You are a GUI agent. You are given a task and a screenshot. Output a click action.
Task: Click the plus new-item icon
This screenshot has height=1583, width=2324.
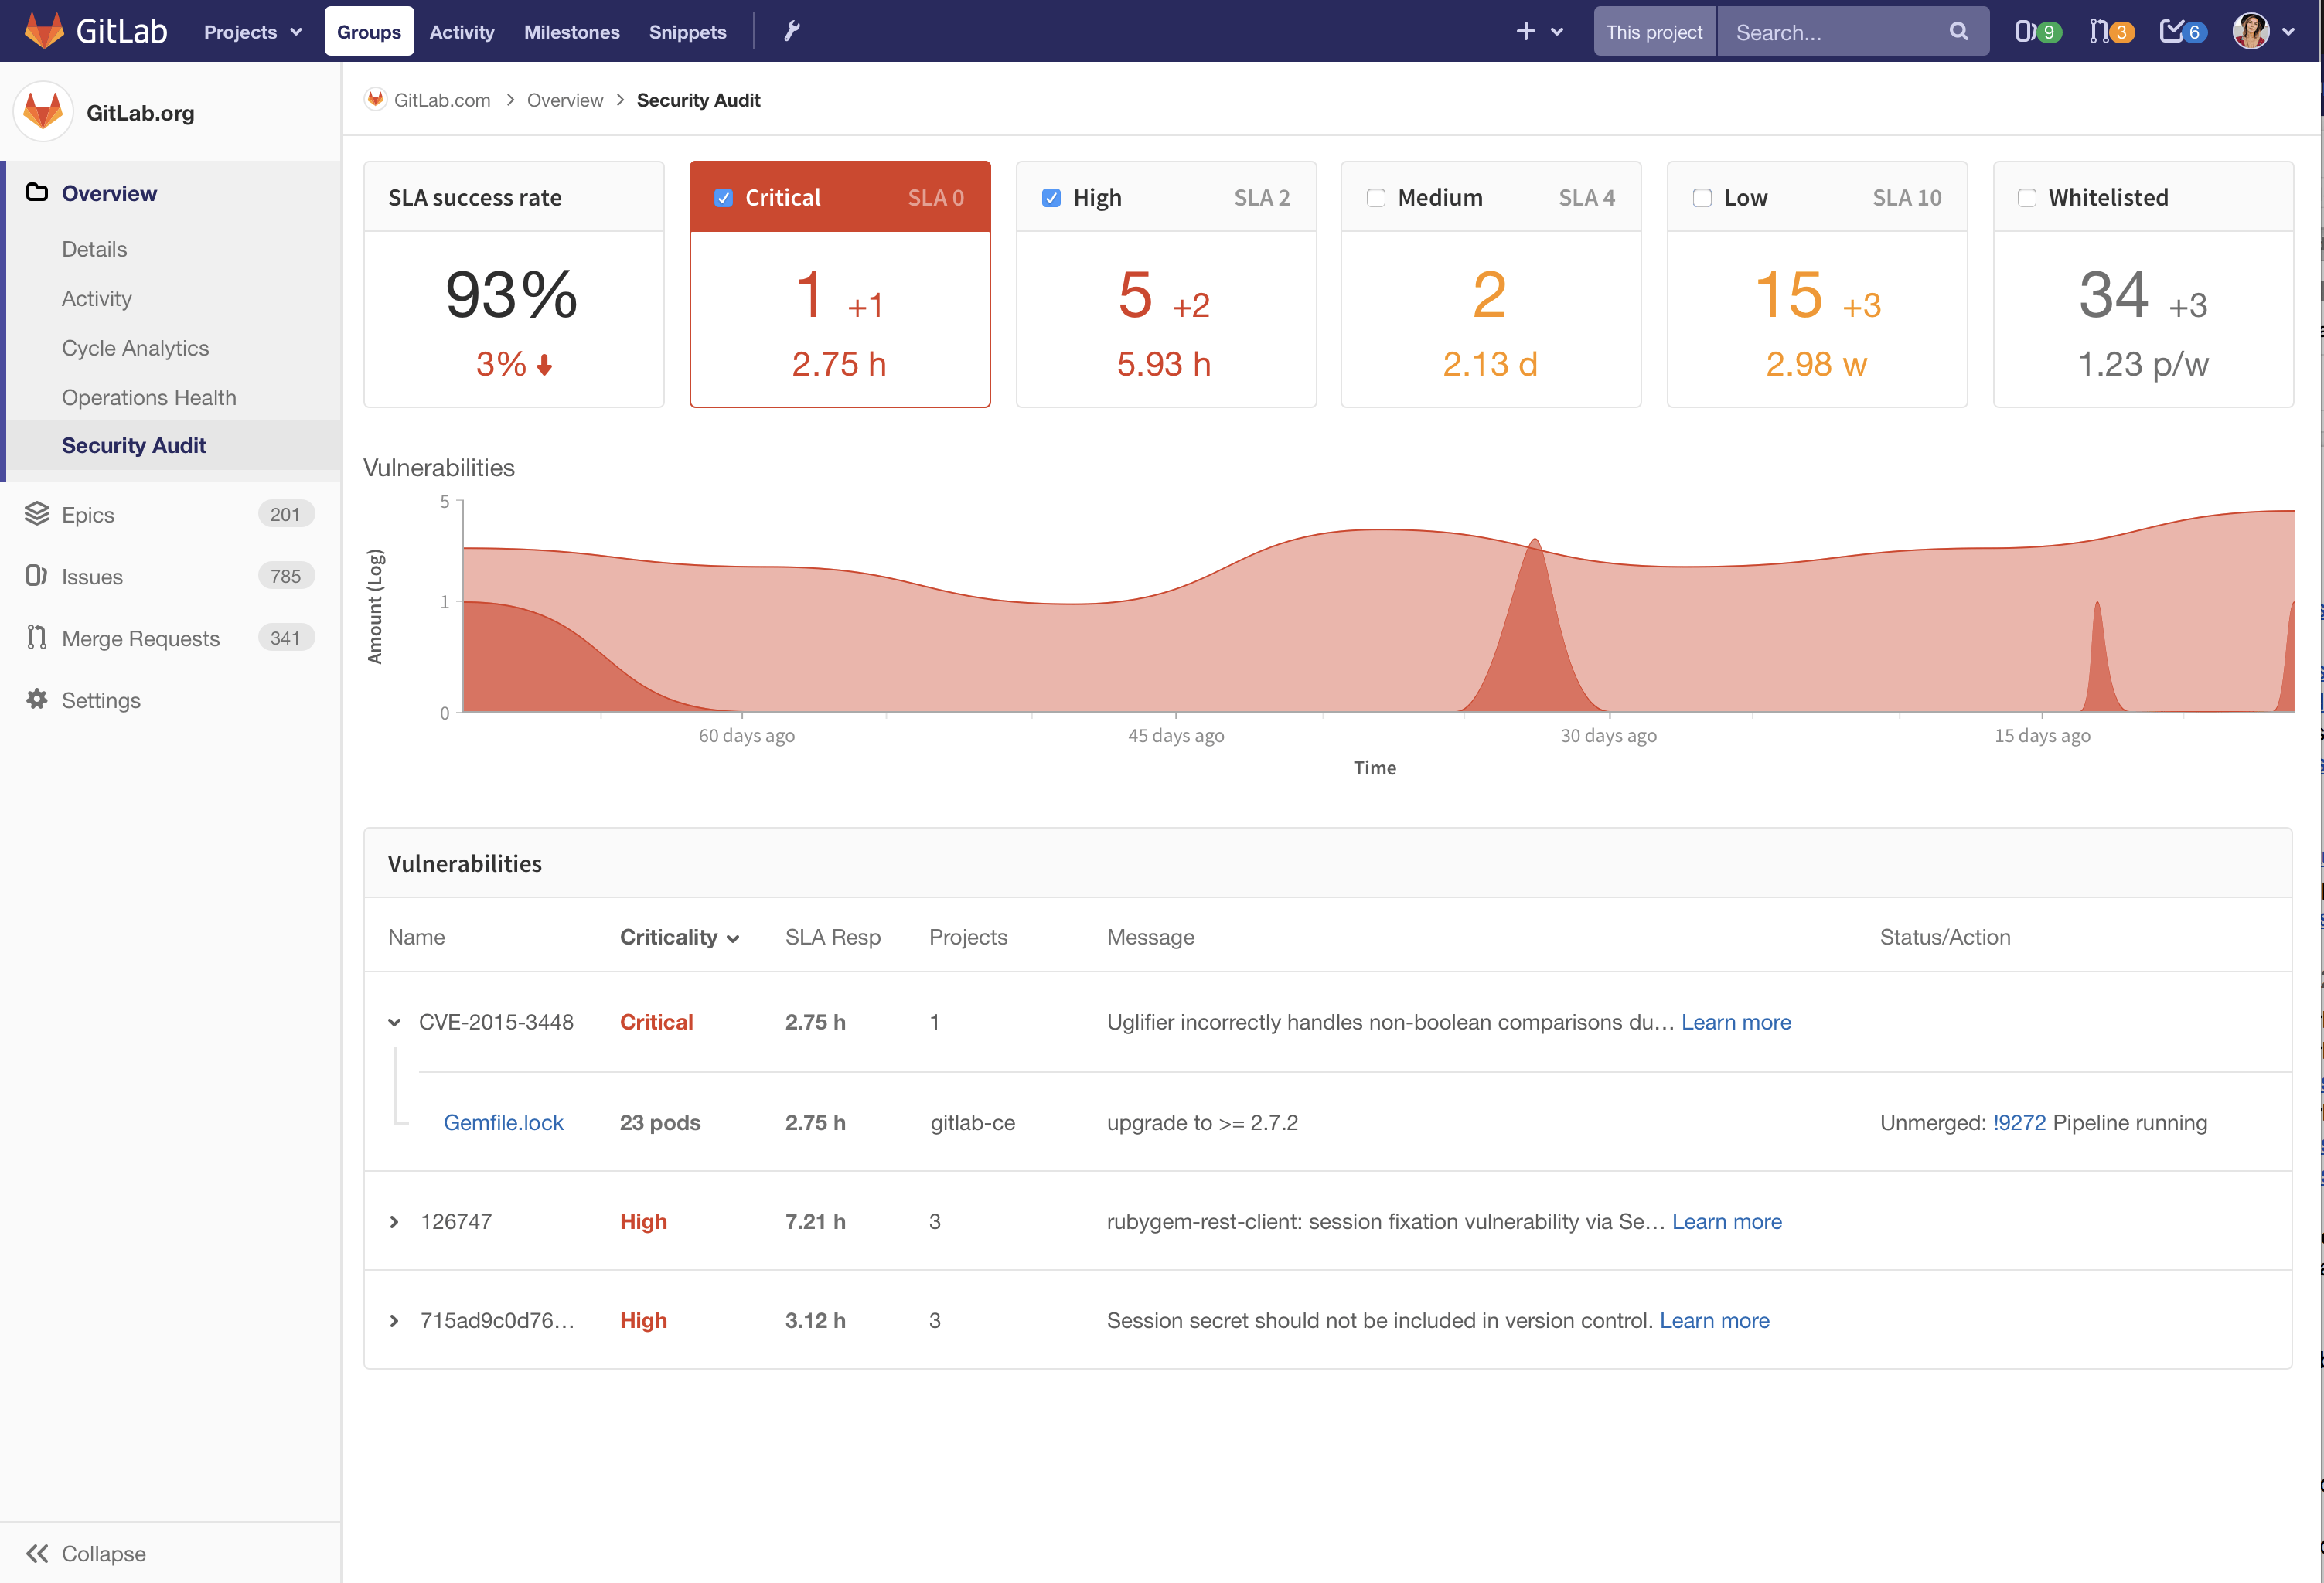pyautogui.click(x=1525, y=31)
